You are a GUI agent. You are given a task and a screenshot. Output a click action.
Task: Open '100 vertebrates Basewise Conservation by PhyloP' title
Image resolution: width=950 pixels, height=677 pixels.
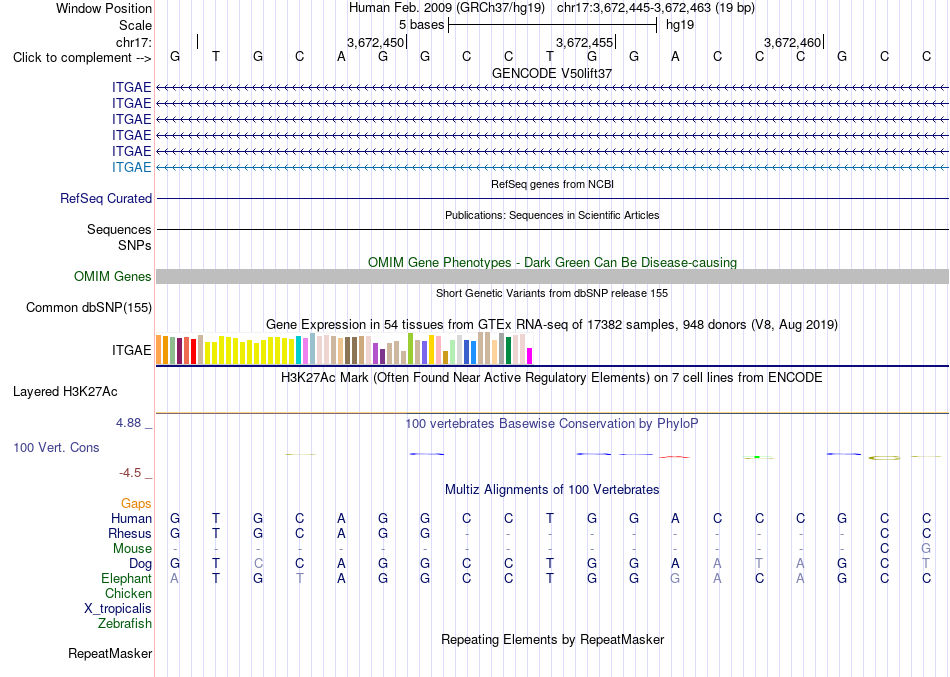click(552, 424)
